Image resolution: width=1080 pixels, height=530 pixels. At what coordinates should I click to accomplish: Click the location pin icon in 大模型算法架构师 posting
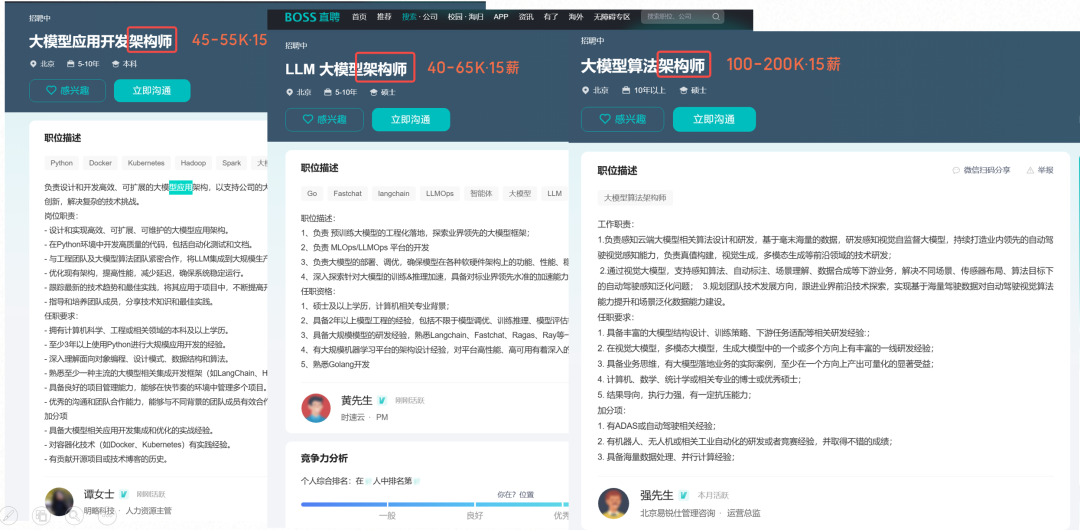point(585,90)
